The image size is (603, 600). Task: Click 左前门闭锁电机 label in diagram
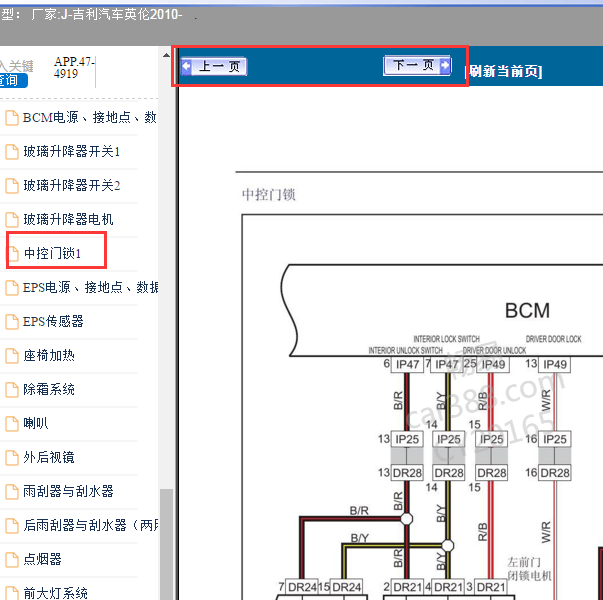coord(529,569)
